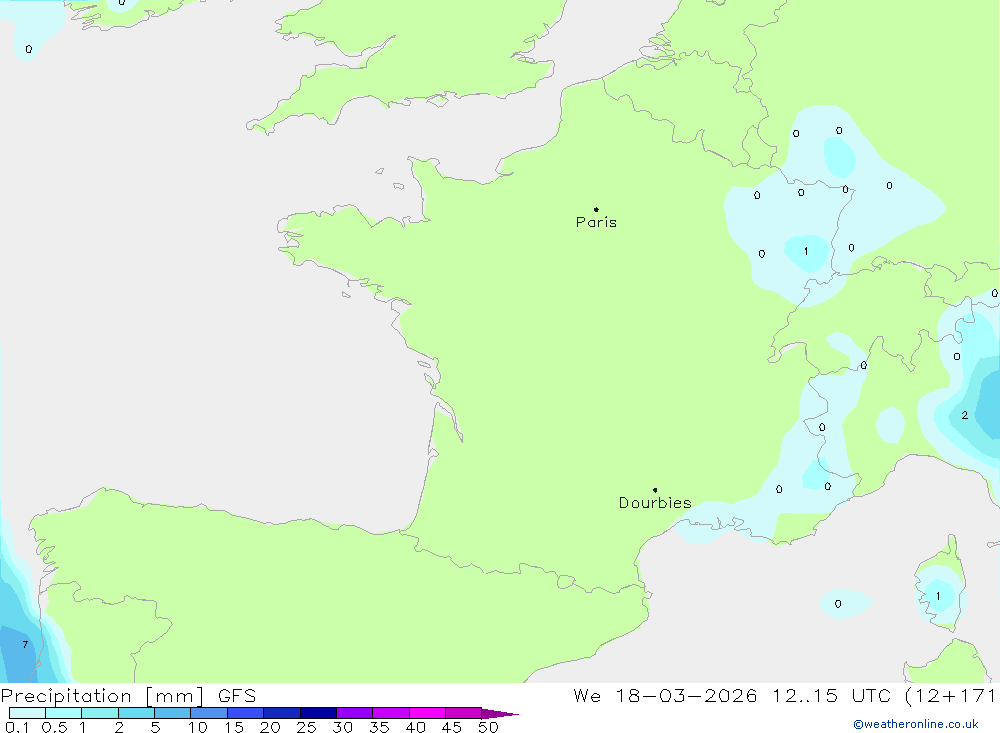Pick the 0.1 to 0.5 palest cyan swatch

click(x=27, y=713)
